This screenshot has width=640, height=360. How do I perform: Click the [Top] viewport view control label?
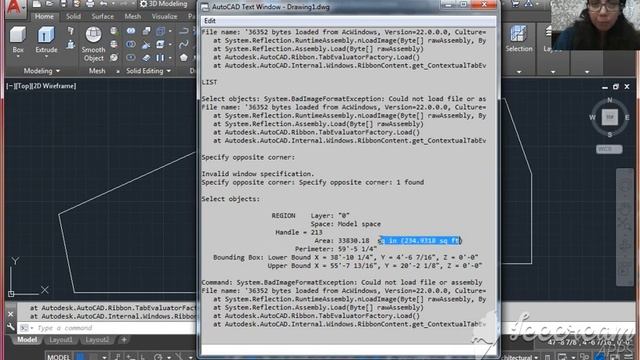coord(24,86)
